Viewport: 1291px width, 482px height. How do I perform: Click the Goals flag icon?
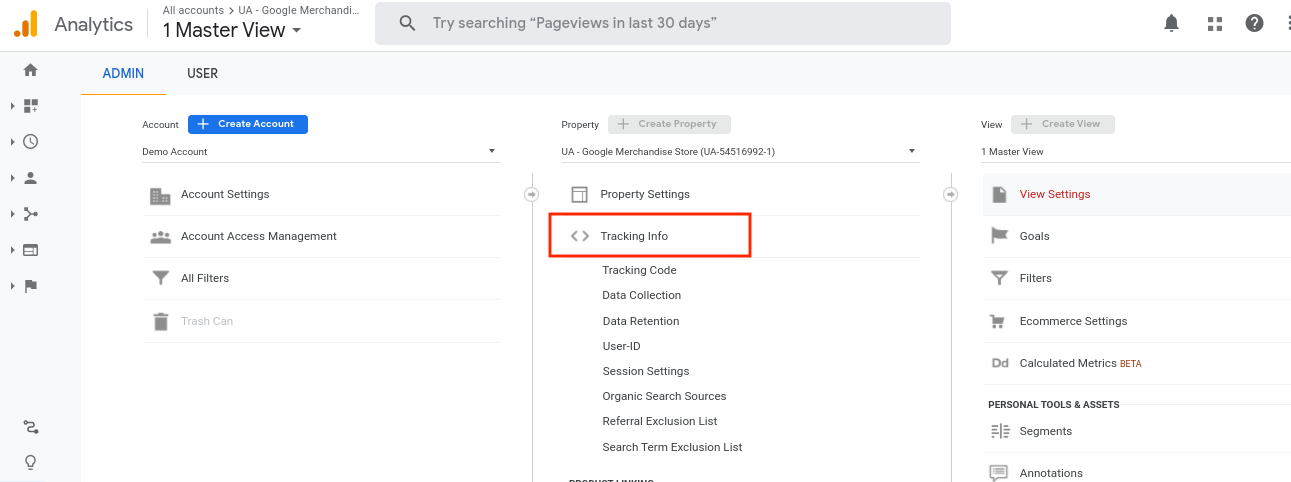(998, 237)
